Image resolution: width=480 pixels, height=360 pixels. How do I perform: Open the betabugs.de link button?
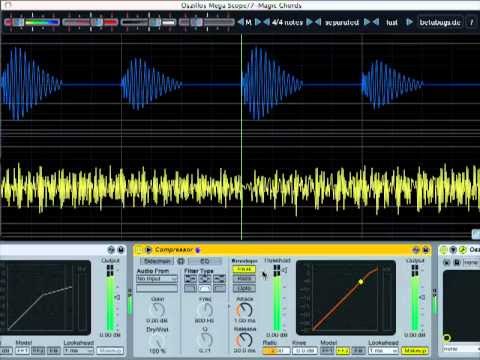click(x=440, y=22)
